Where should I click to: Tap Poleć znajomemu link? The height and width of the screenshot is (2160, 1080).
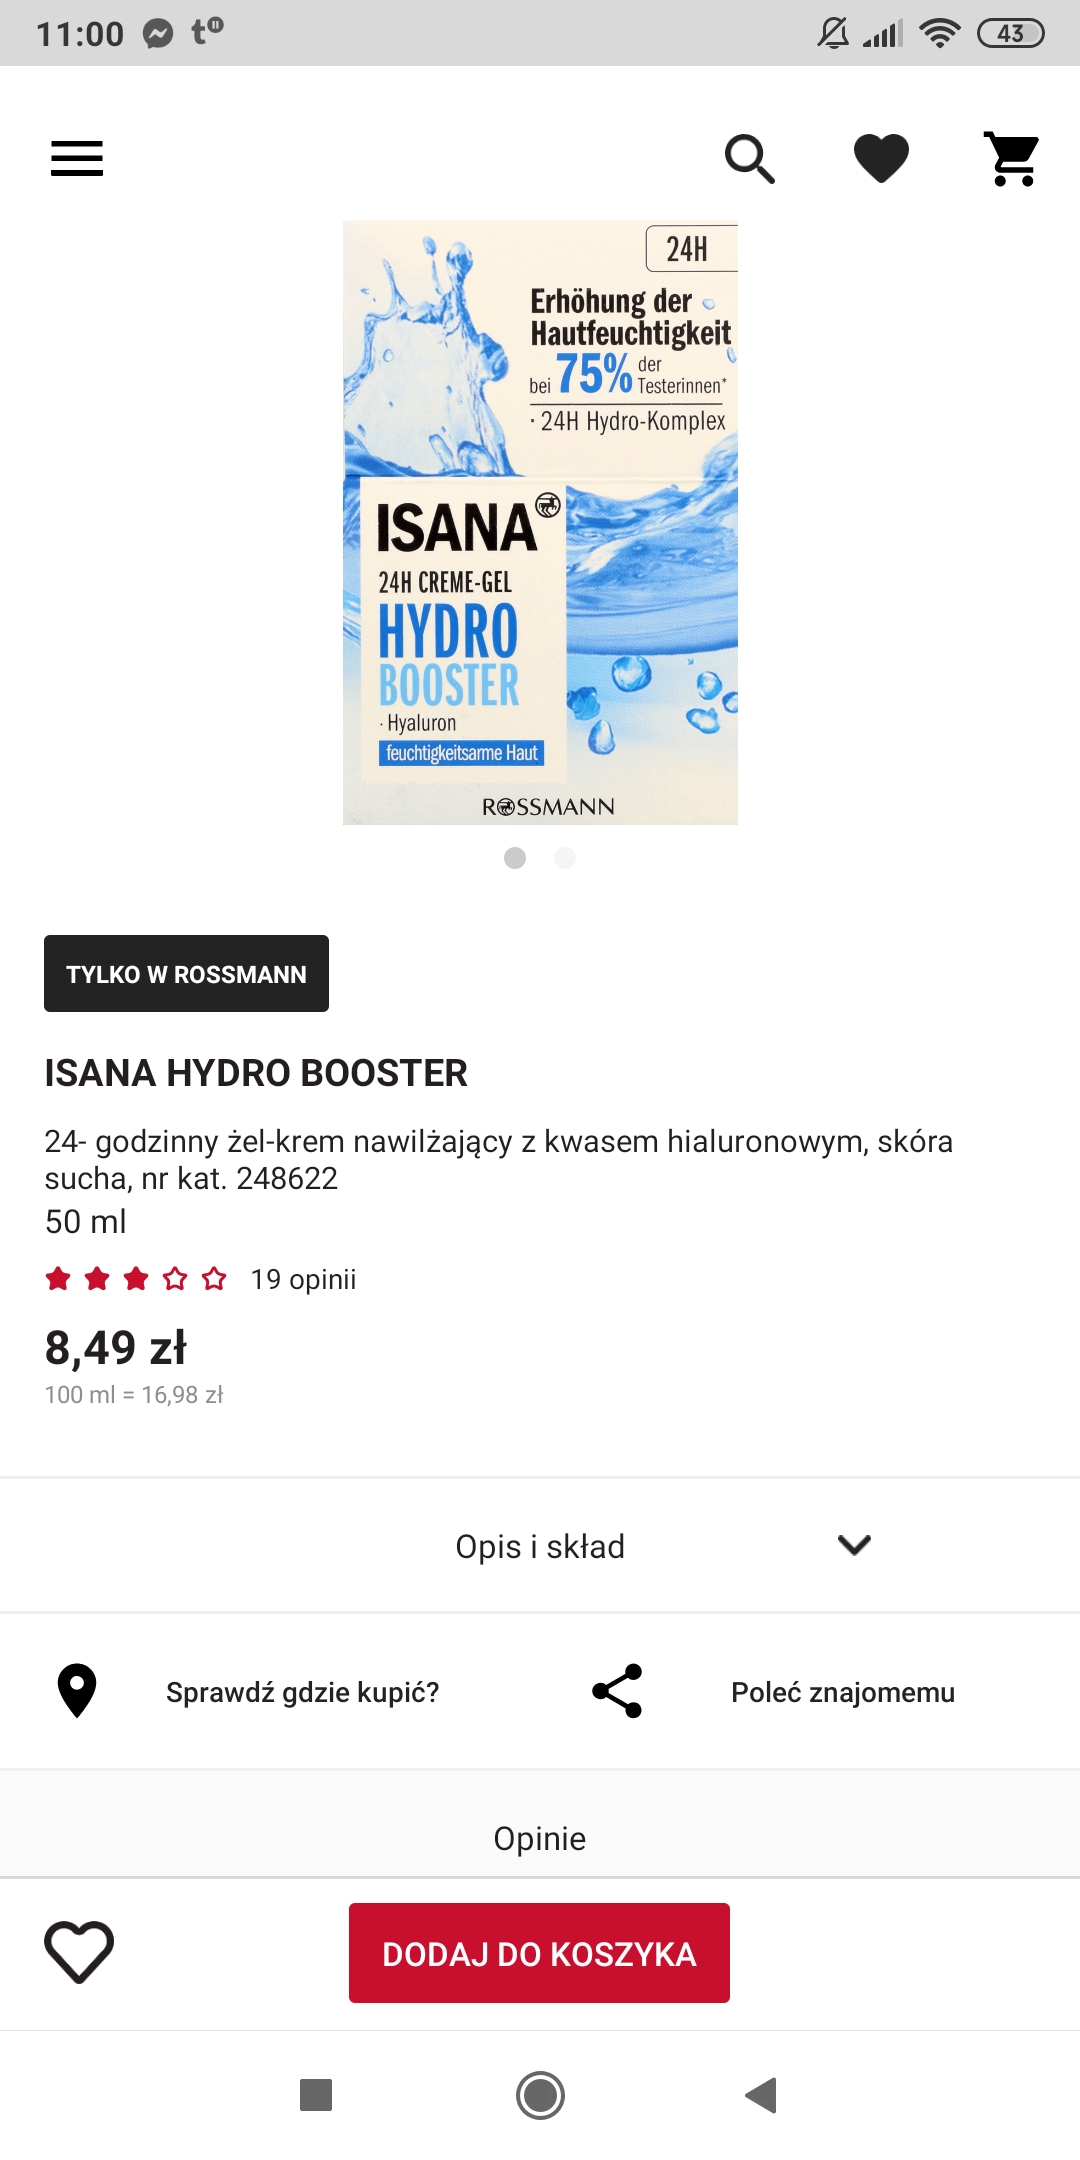point(843,1692)
